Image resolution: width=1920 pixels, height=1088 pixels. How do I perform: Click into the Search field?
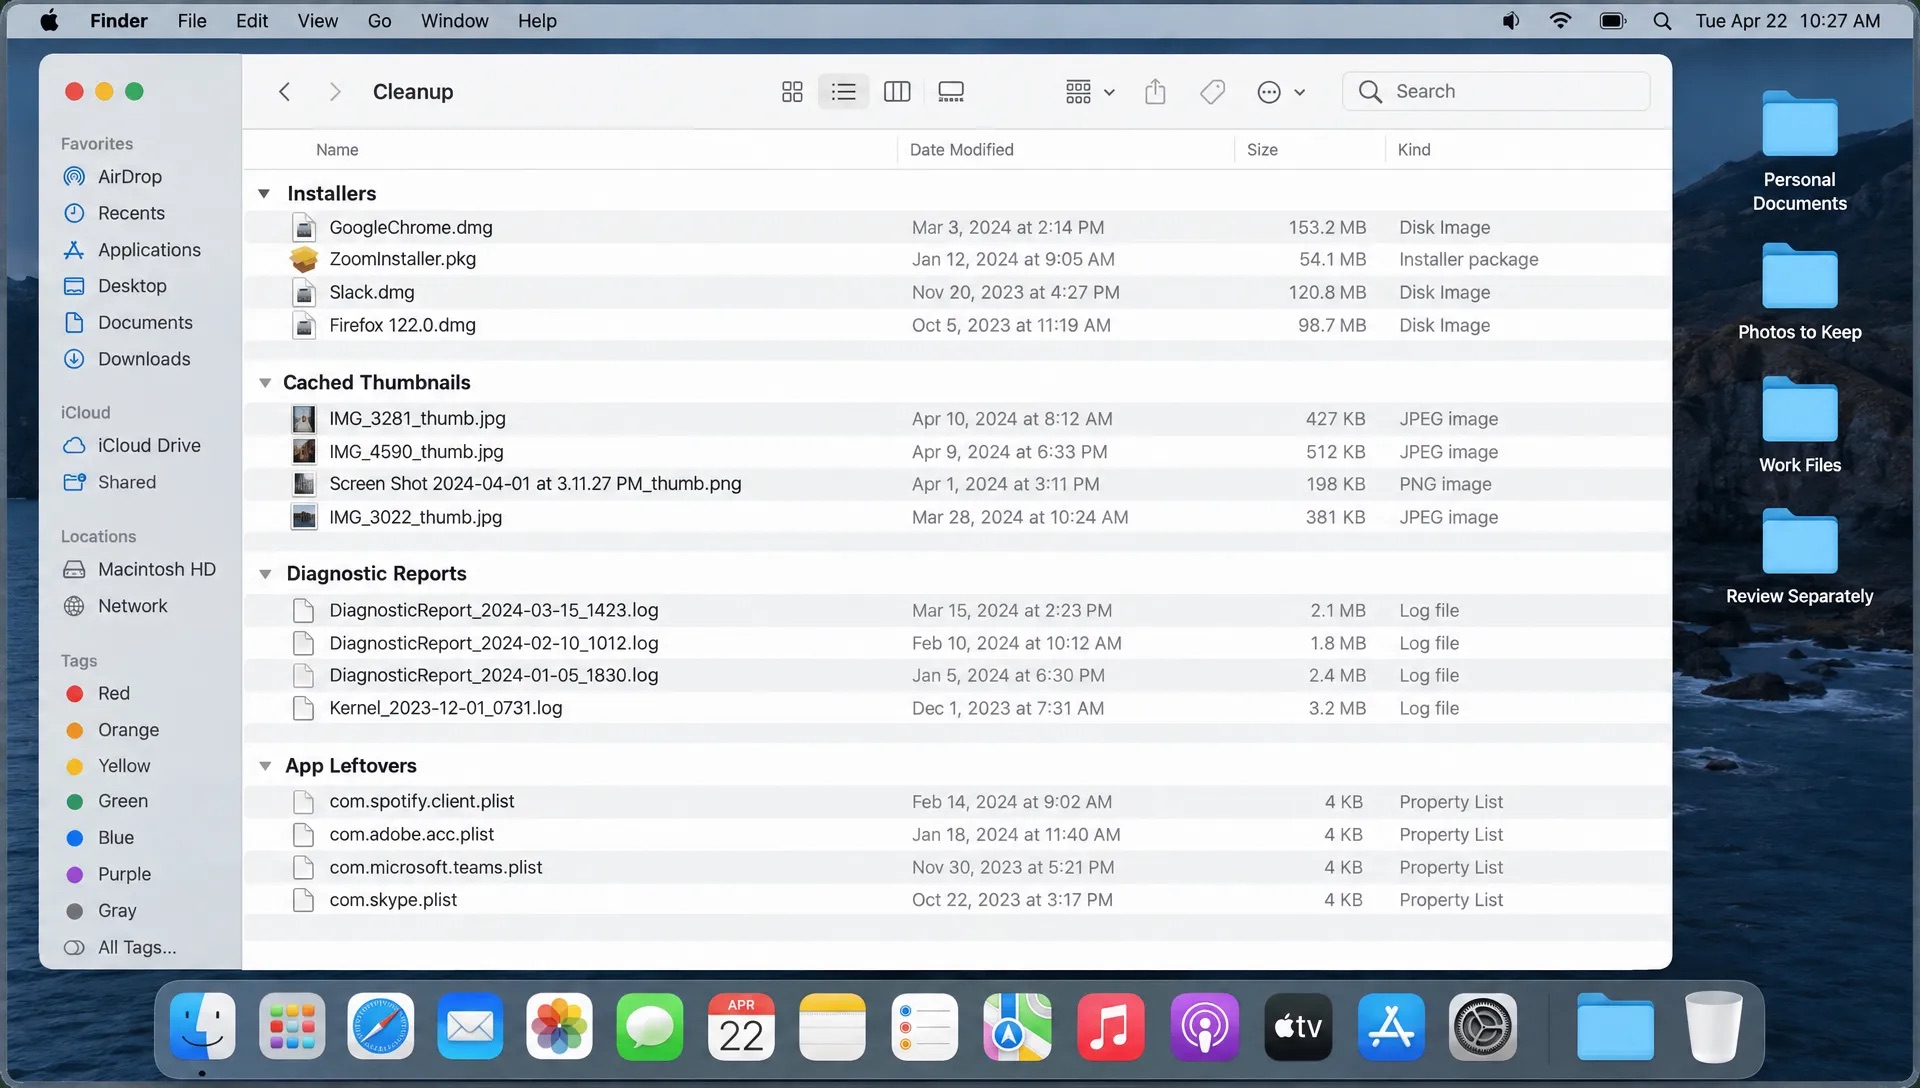[1496, 91]
